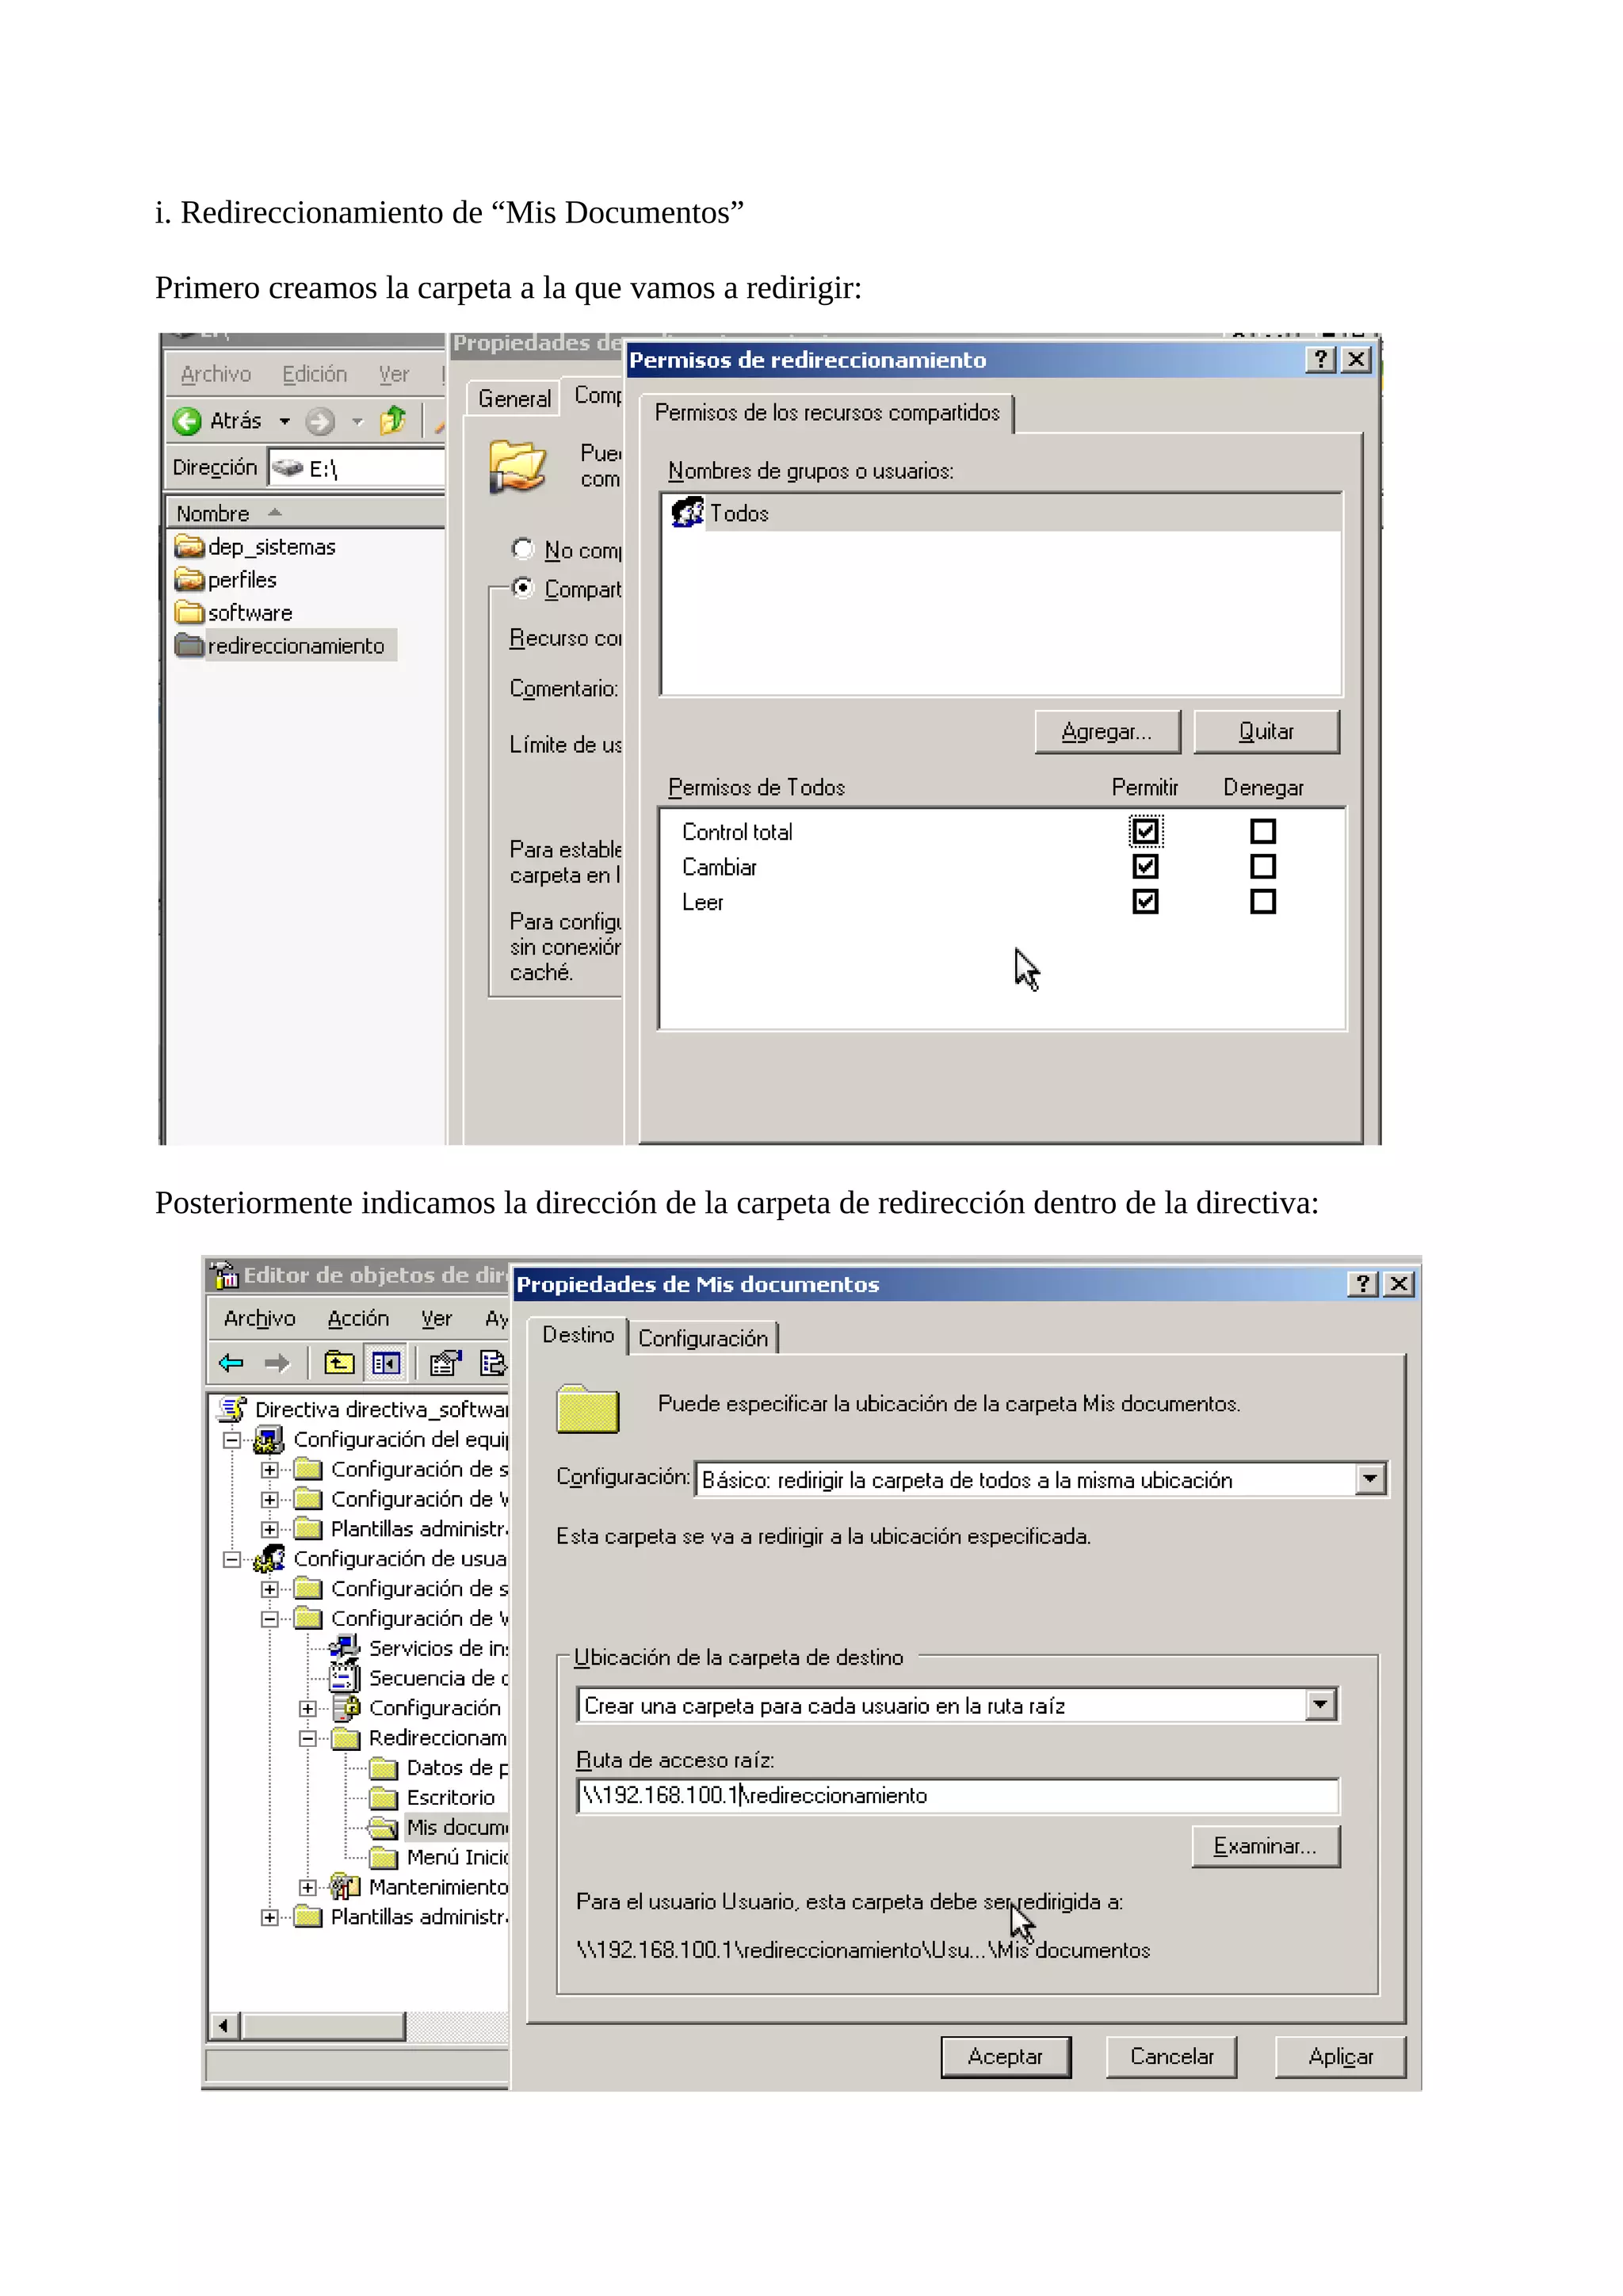
Task: Collapse the Redireccionamiento de carpetas node
Action: coord(308,1738)
